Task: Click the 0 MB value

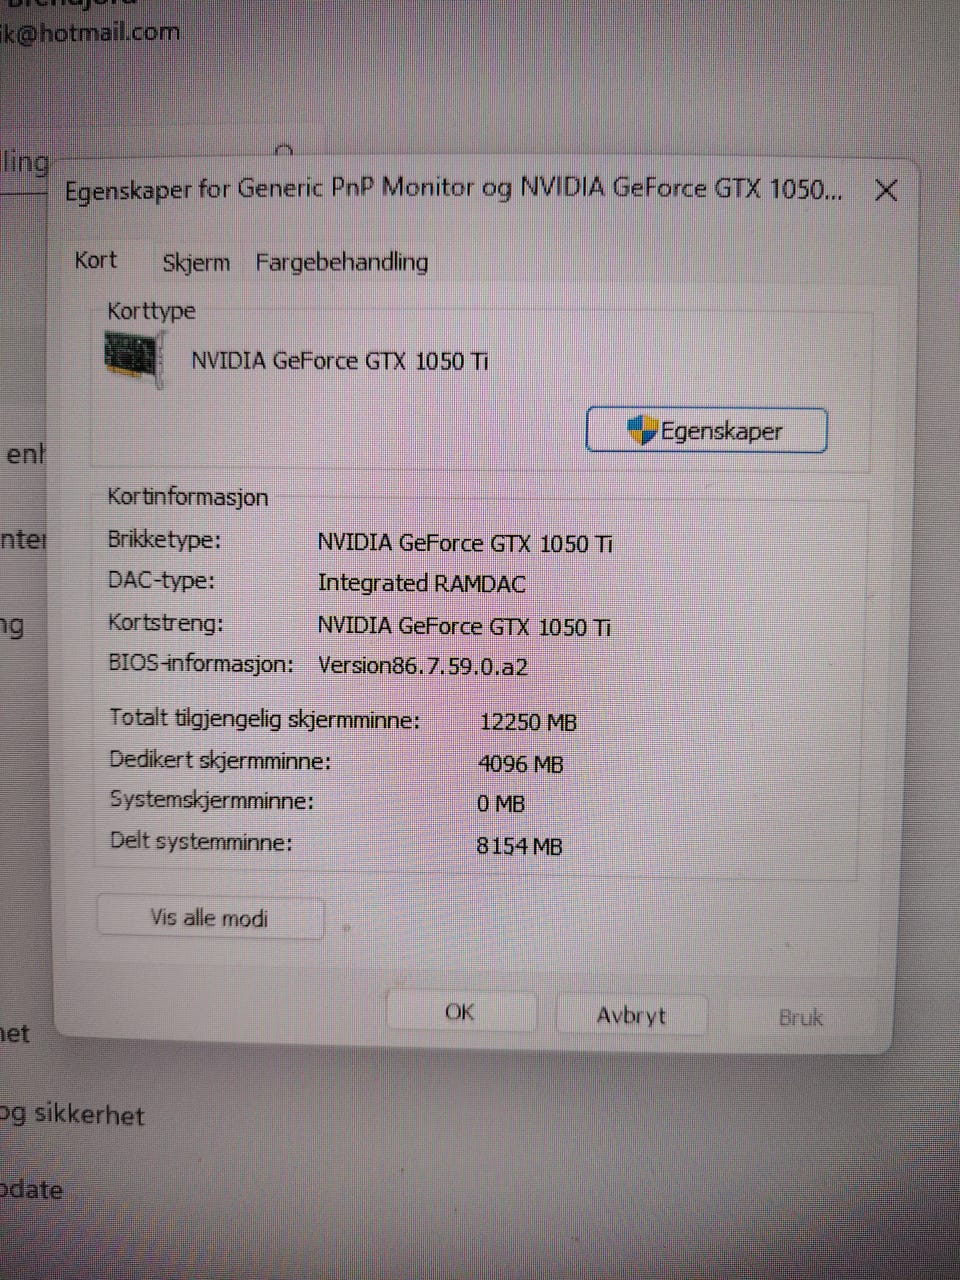Action: click(x=501, y=804)
